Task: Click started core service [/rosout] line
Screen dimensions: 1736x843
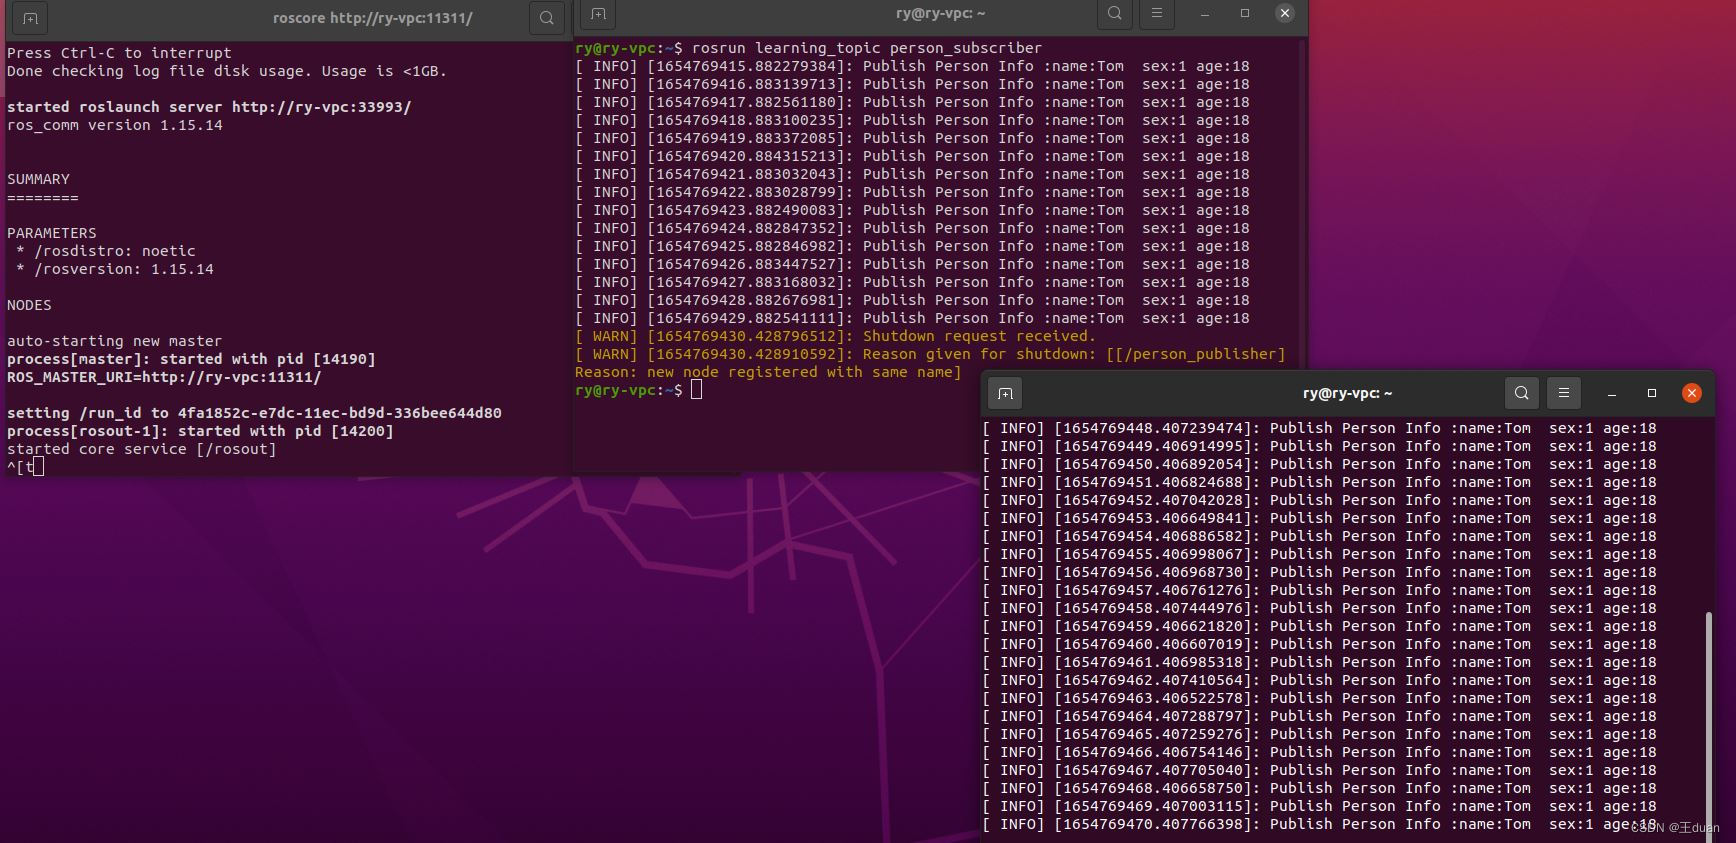Action: click(142, 449)
